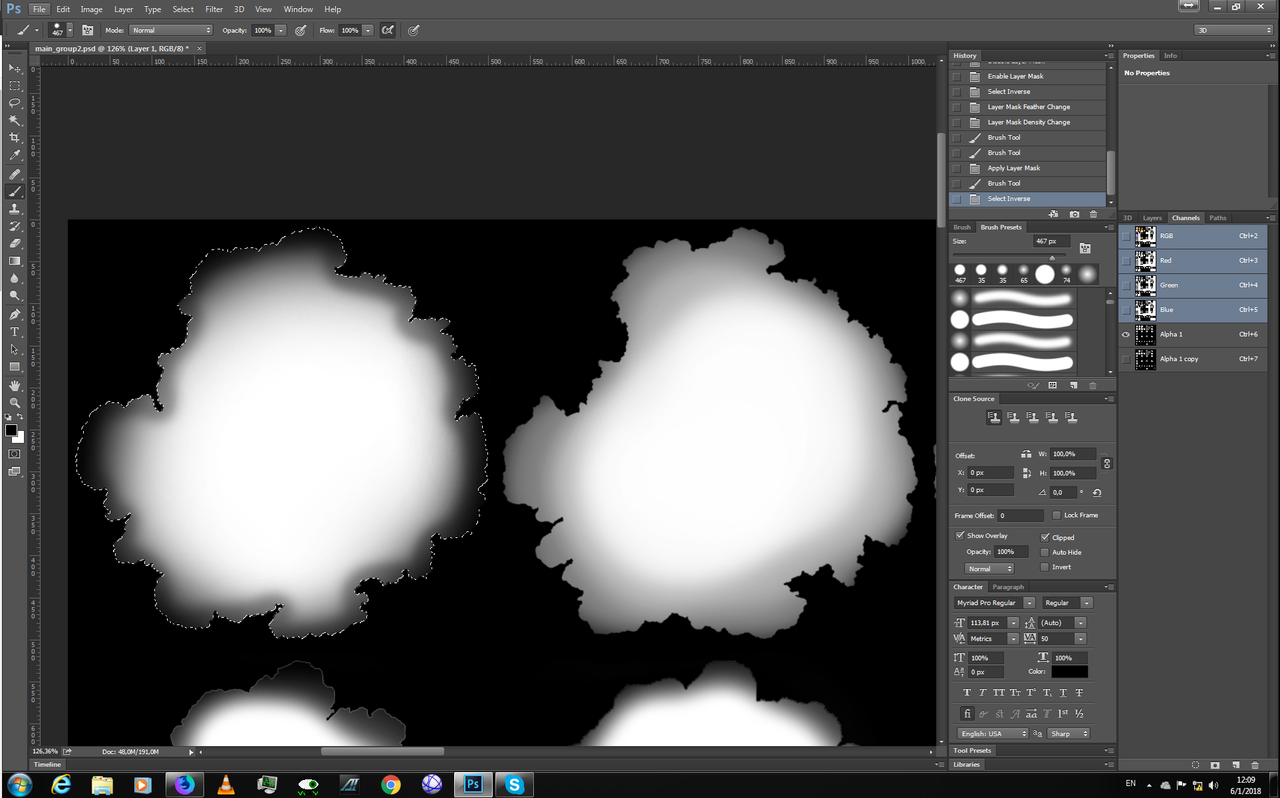Viewport: 1280px width, 798px height.
Task: Select the Gradient tool
Action: [15, 261]
